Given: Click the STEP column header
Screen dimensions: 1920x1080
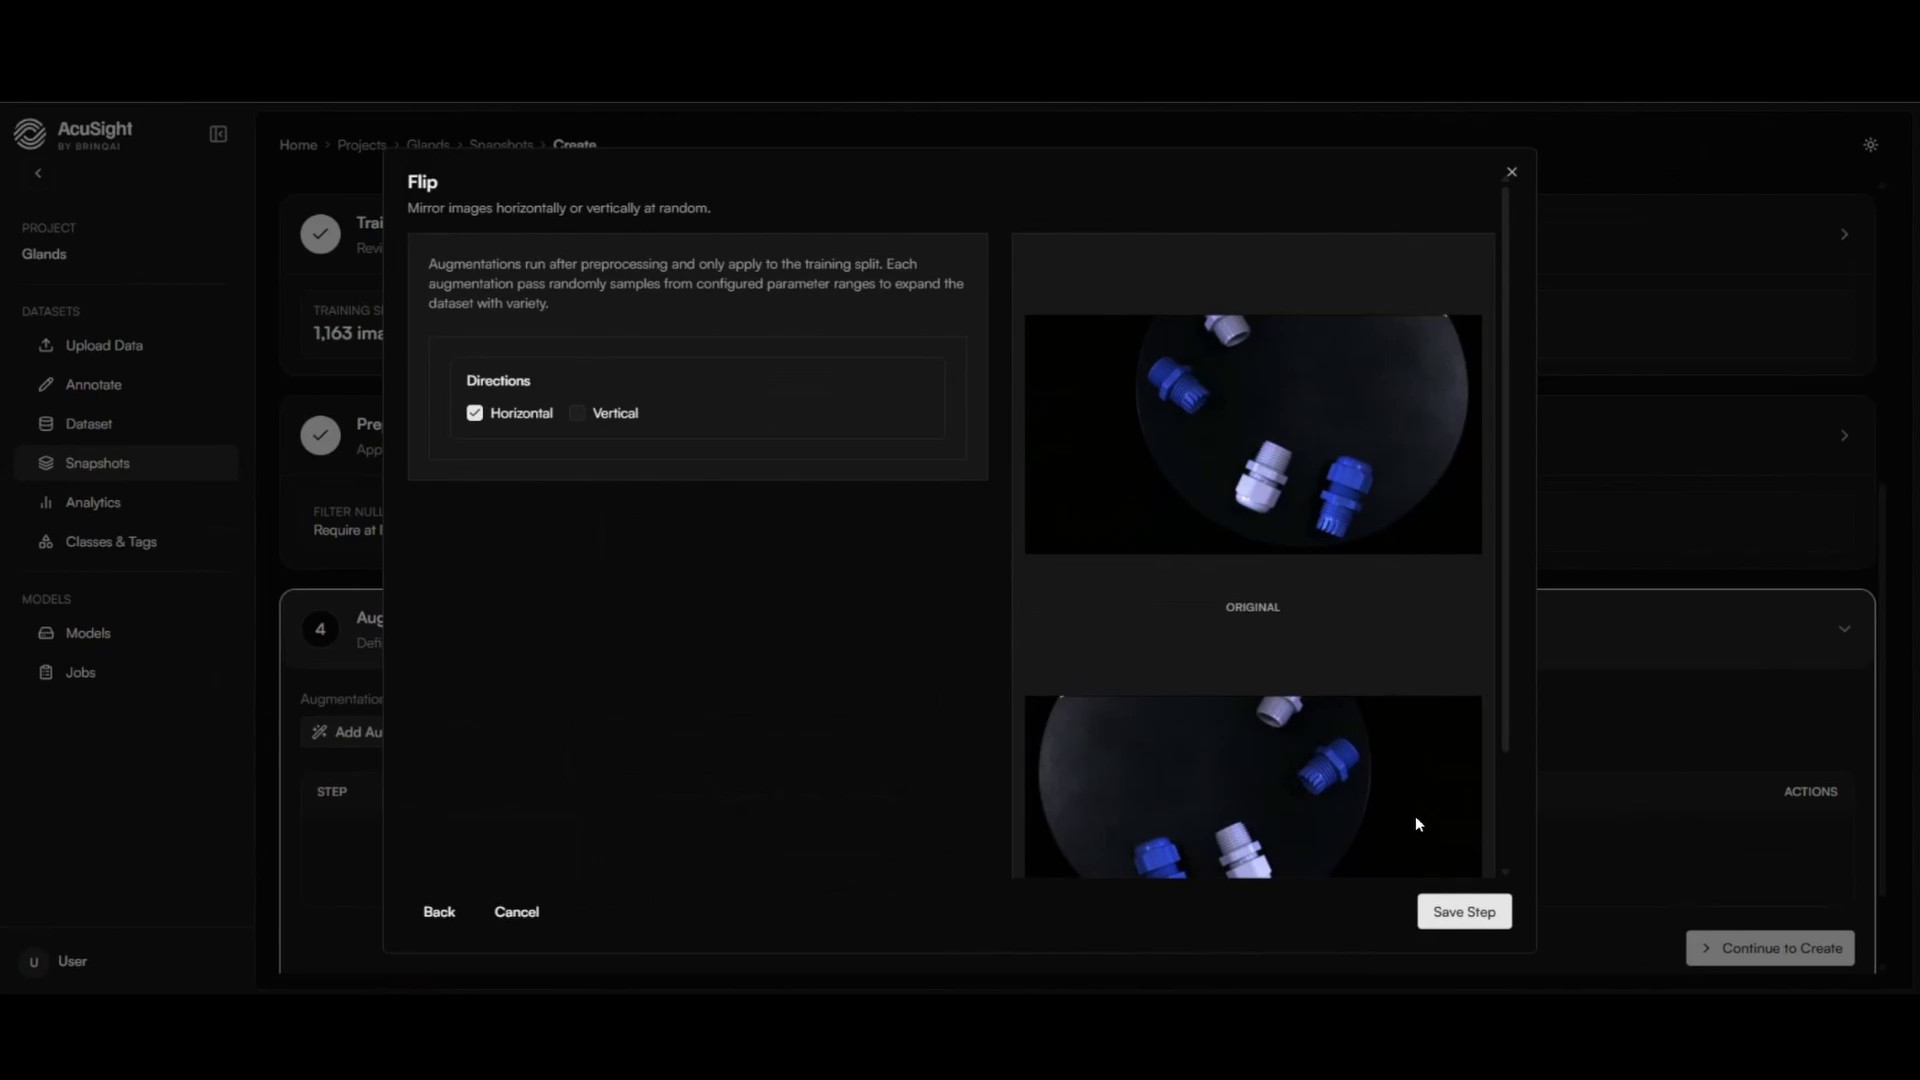Looking at the screenshot, I should point(332,791).
